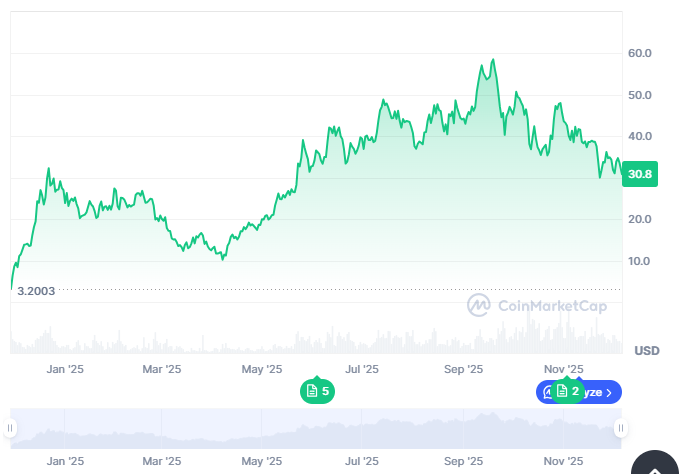The height and width of the screenshot is (474, 691).
Task: Click the USD currency label
Action: [x=647, y=350]
